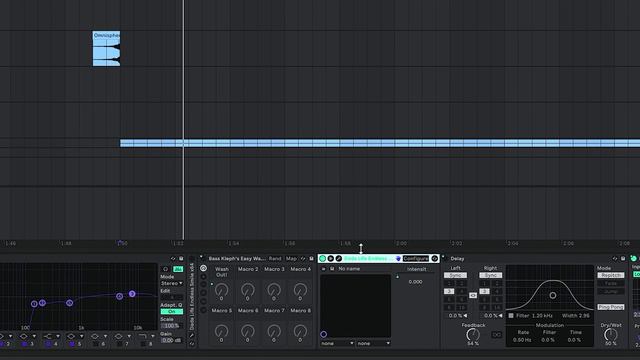Screen dimensions: 640x360
Task: Click the XY pad handle circle
Action: click(x=324, y=334)
